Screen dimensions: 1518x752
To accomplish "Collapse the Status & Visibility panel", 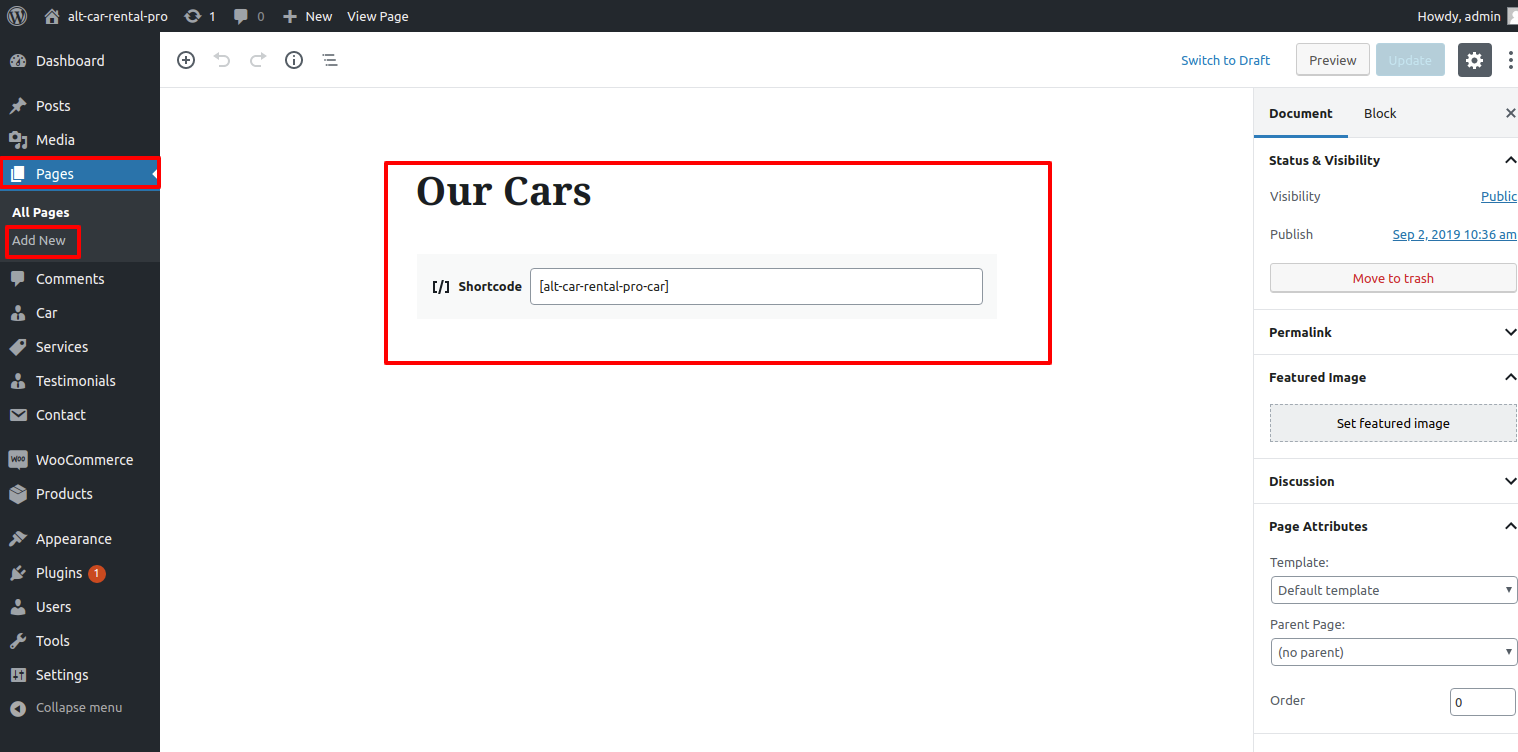I will [x=1386, y=160].
